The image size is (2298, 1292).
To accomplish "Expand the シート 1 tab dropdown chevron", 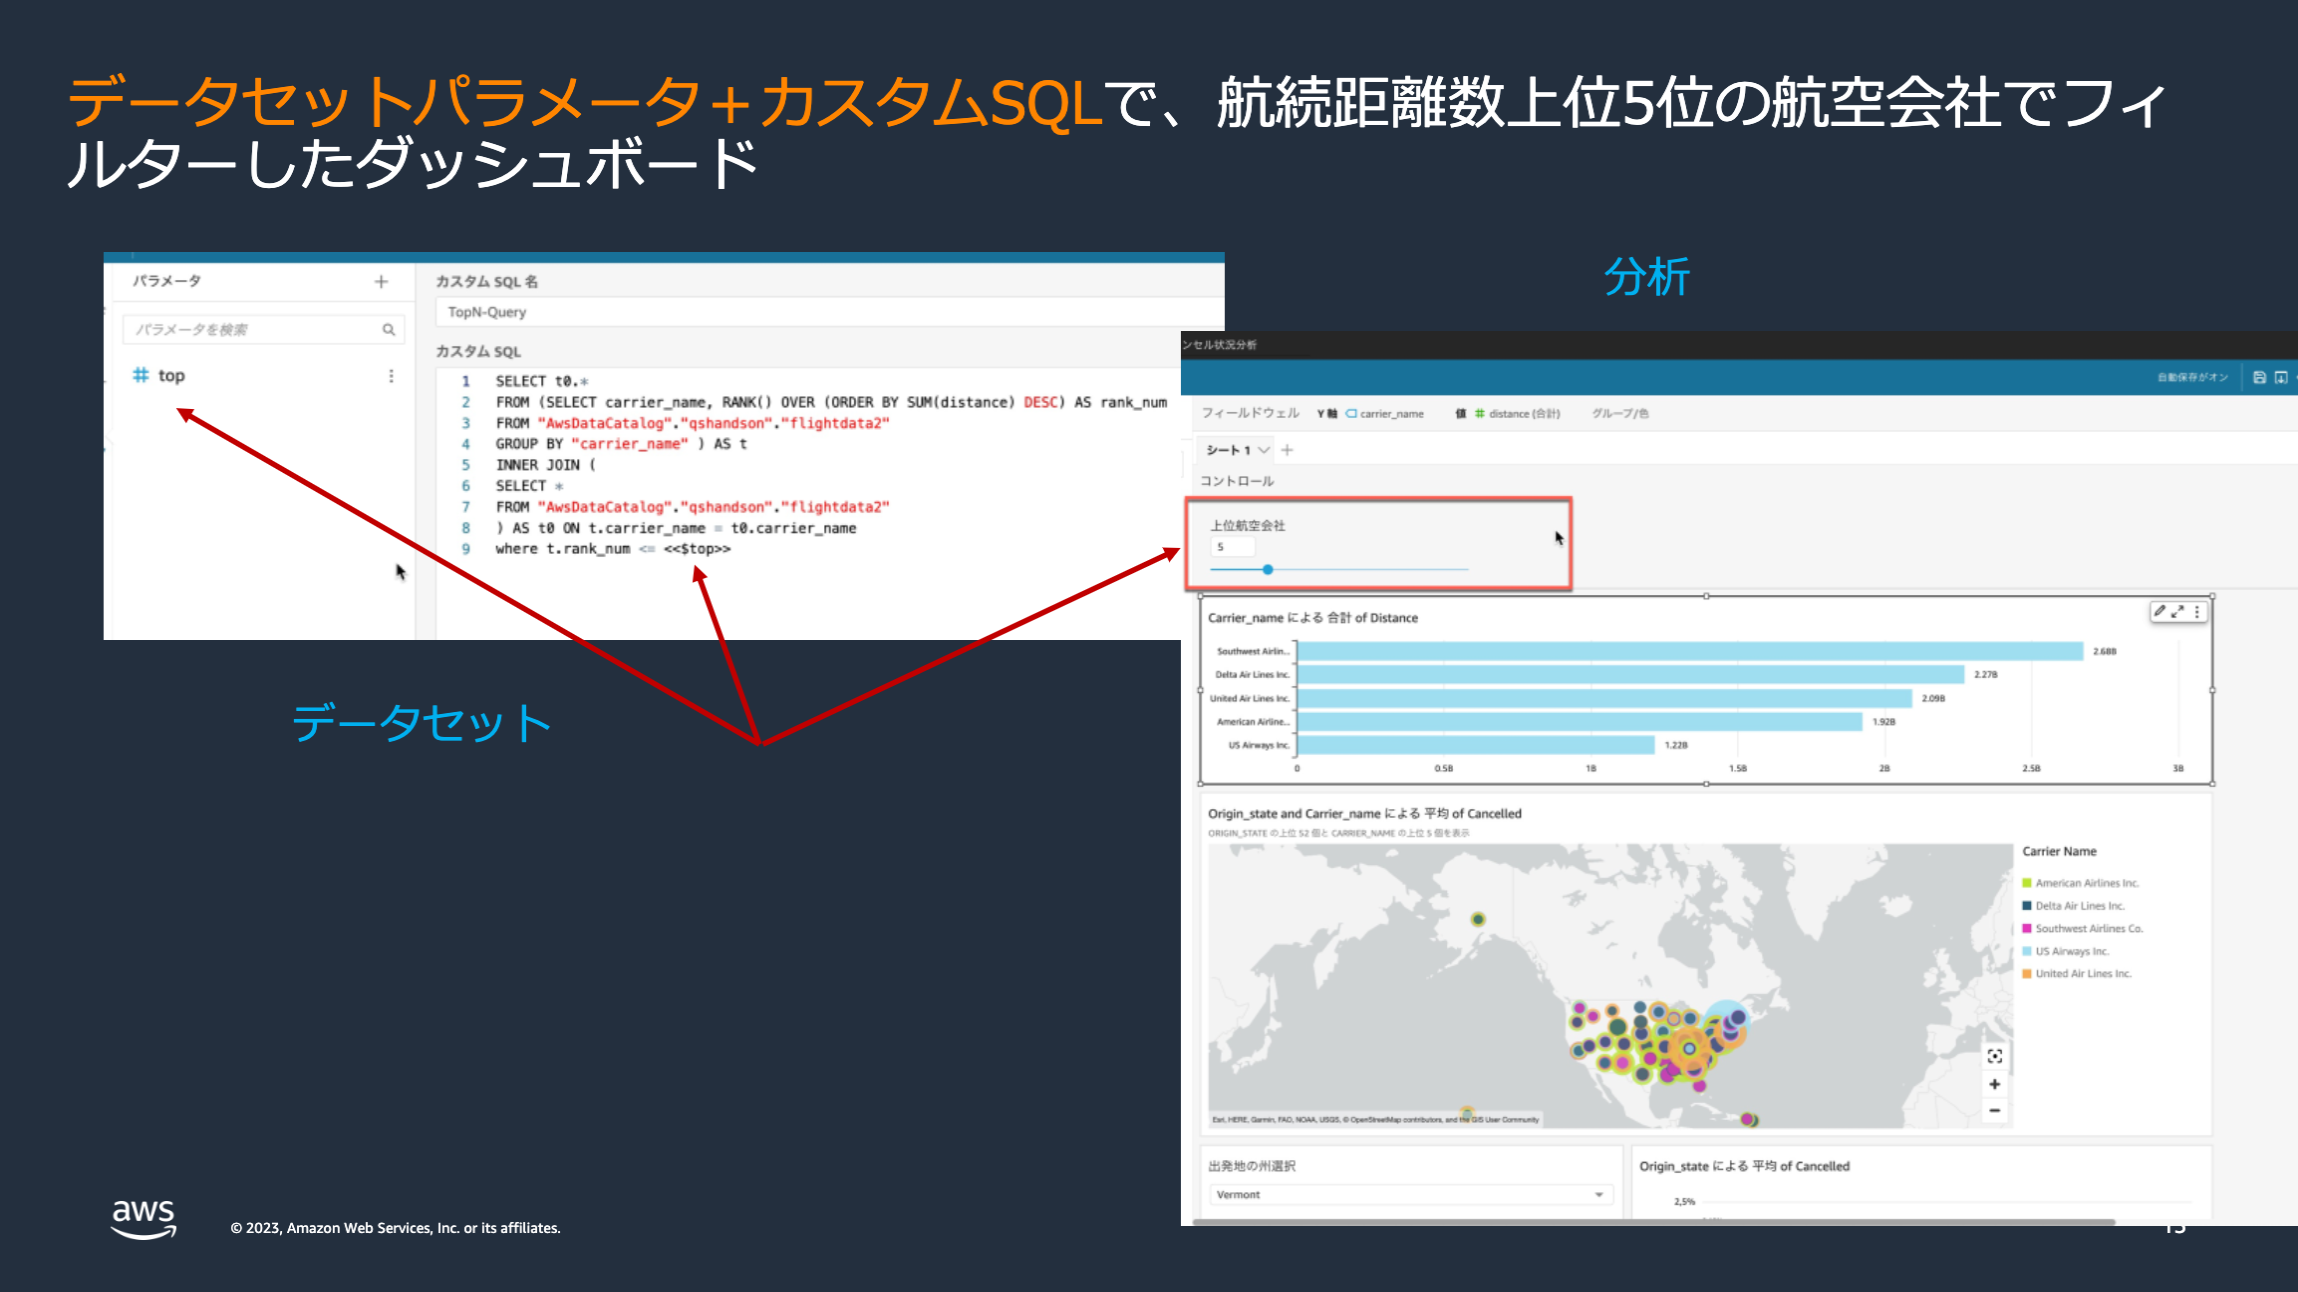I will (1264, 450).
